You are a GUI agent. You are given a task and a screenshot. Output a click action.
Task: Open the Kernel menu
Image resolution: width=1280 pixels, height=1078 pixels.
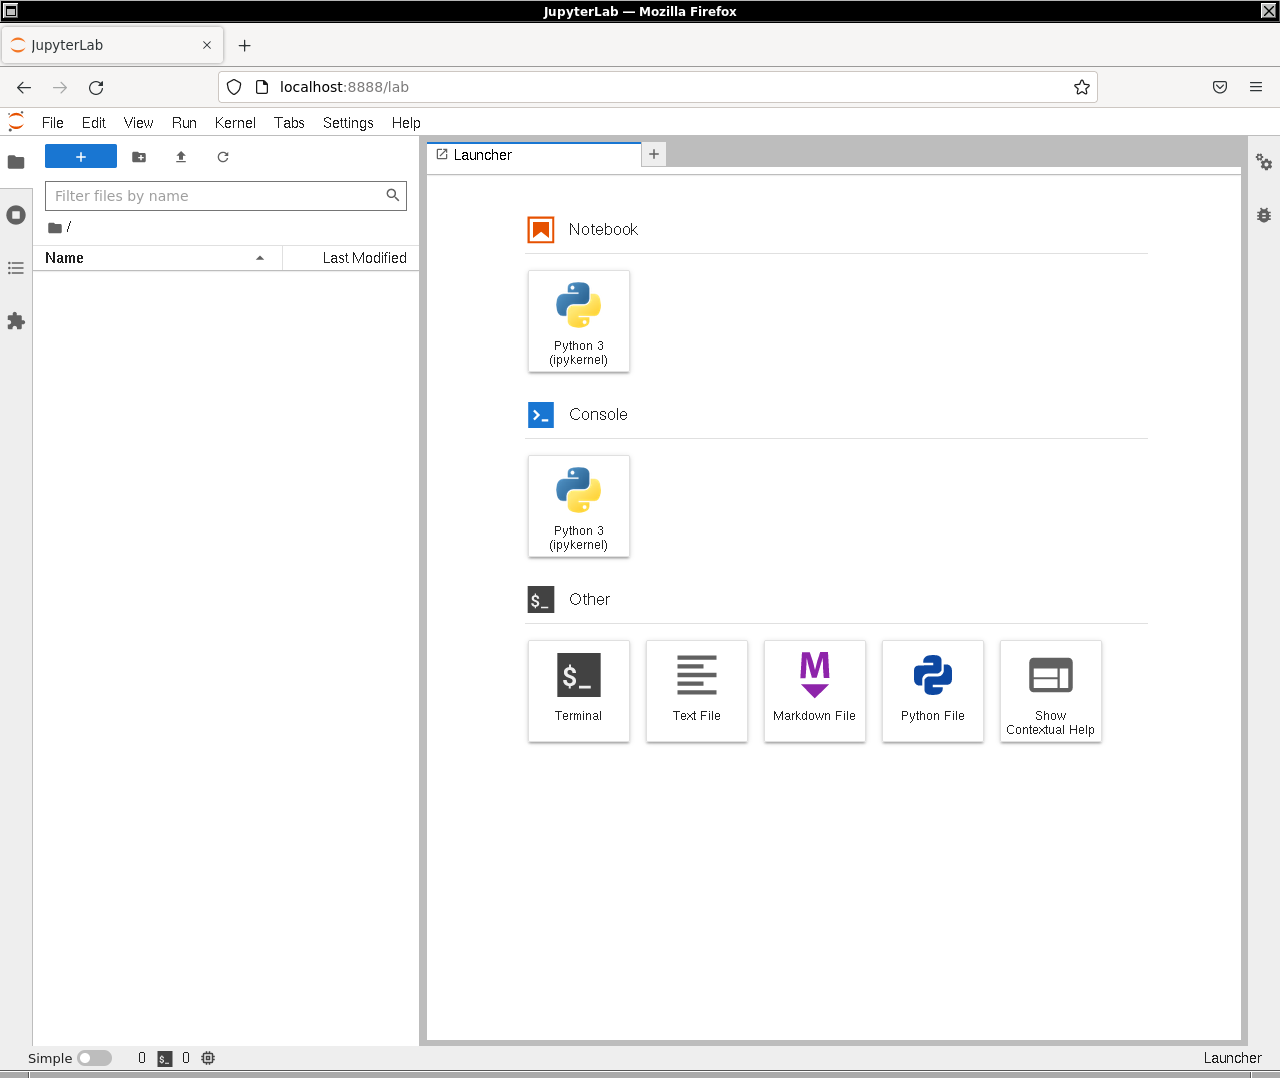click(x=235, y=123)
